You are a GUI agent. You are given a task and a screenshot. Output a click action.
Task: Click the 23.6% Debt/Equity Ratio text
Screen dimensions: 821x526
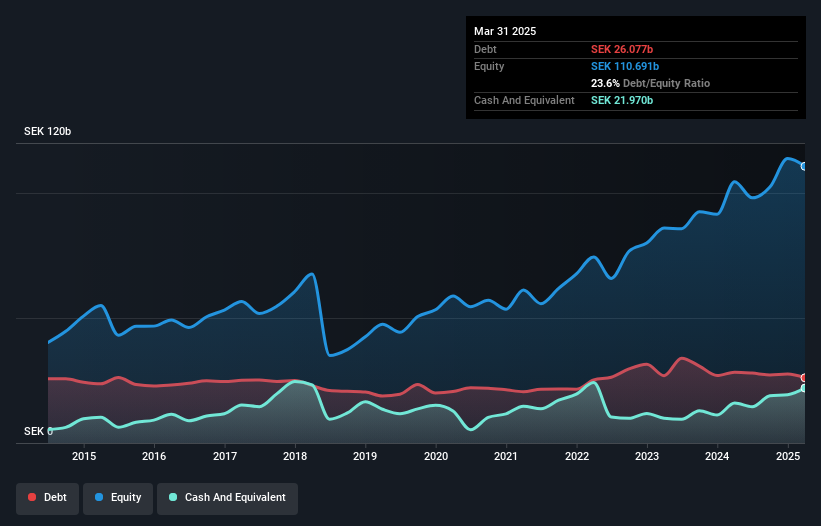click(650, 83)
